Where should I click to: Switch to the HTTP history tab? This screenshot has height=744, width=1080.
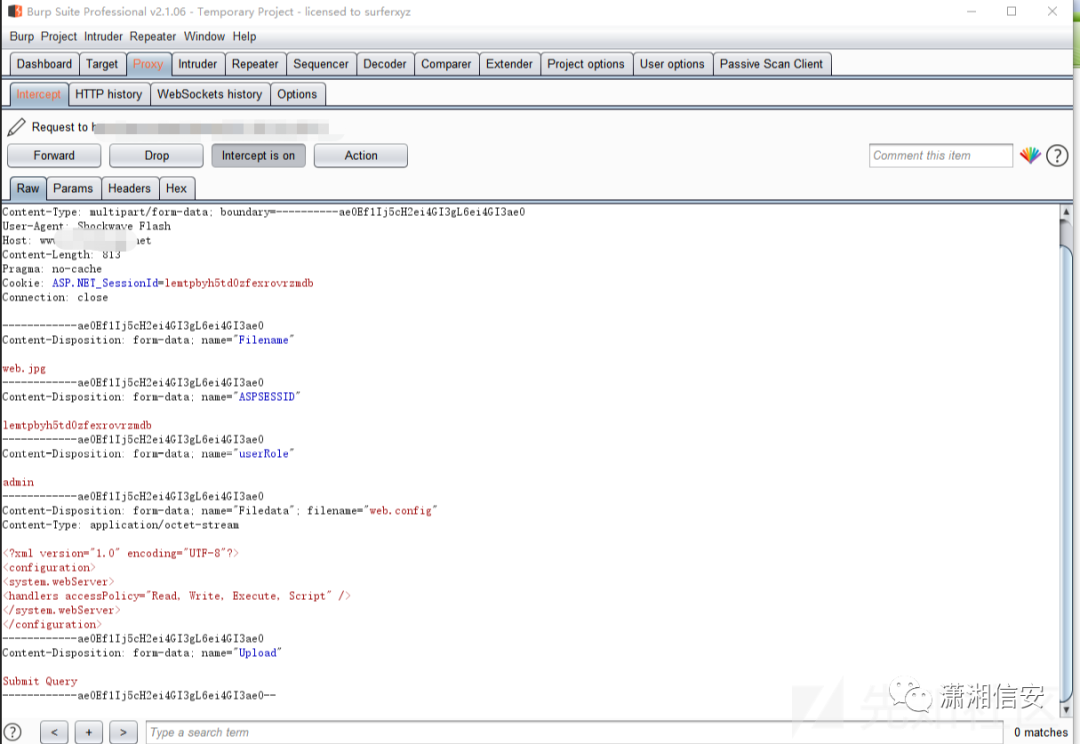109,94
